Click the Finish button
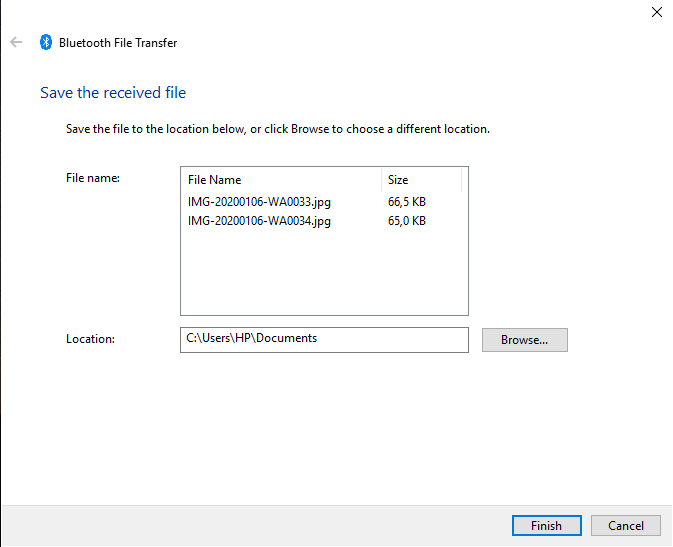Viewport: 673px width, 547px height. coord(546,526)
